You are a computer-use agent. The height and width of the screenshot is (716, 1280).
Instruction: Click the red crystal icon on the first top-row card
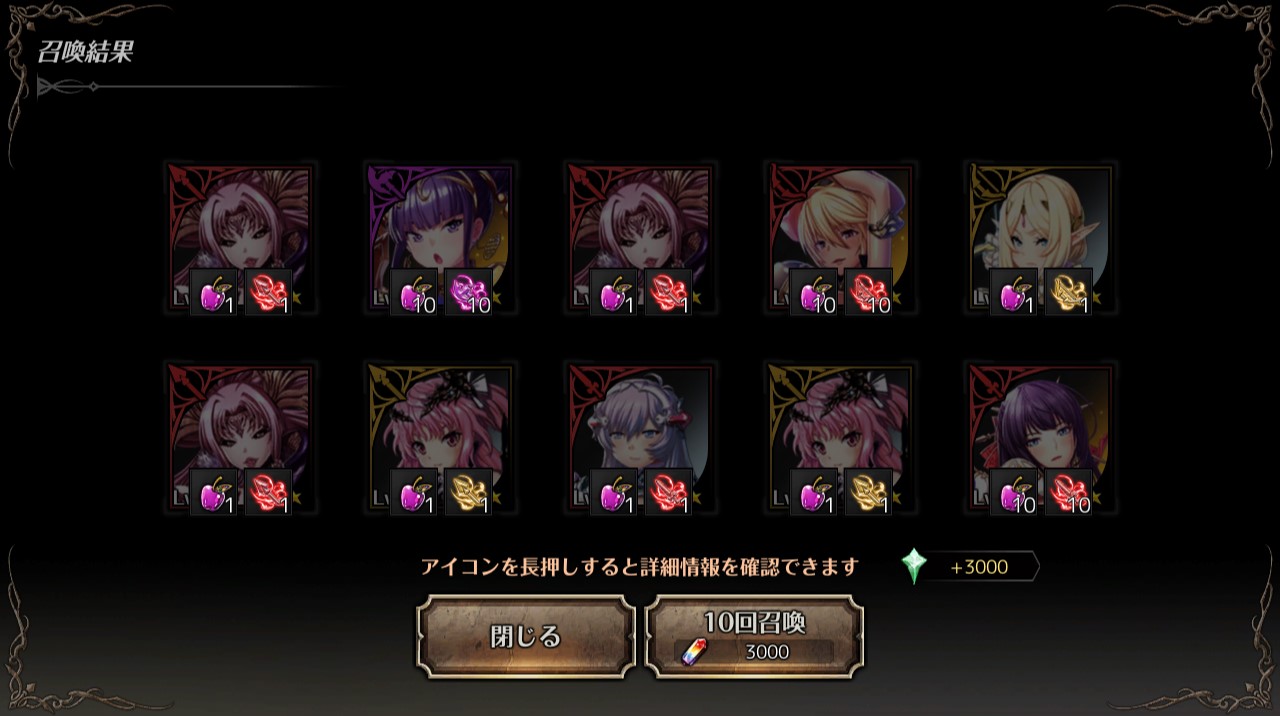click(268, 292)
